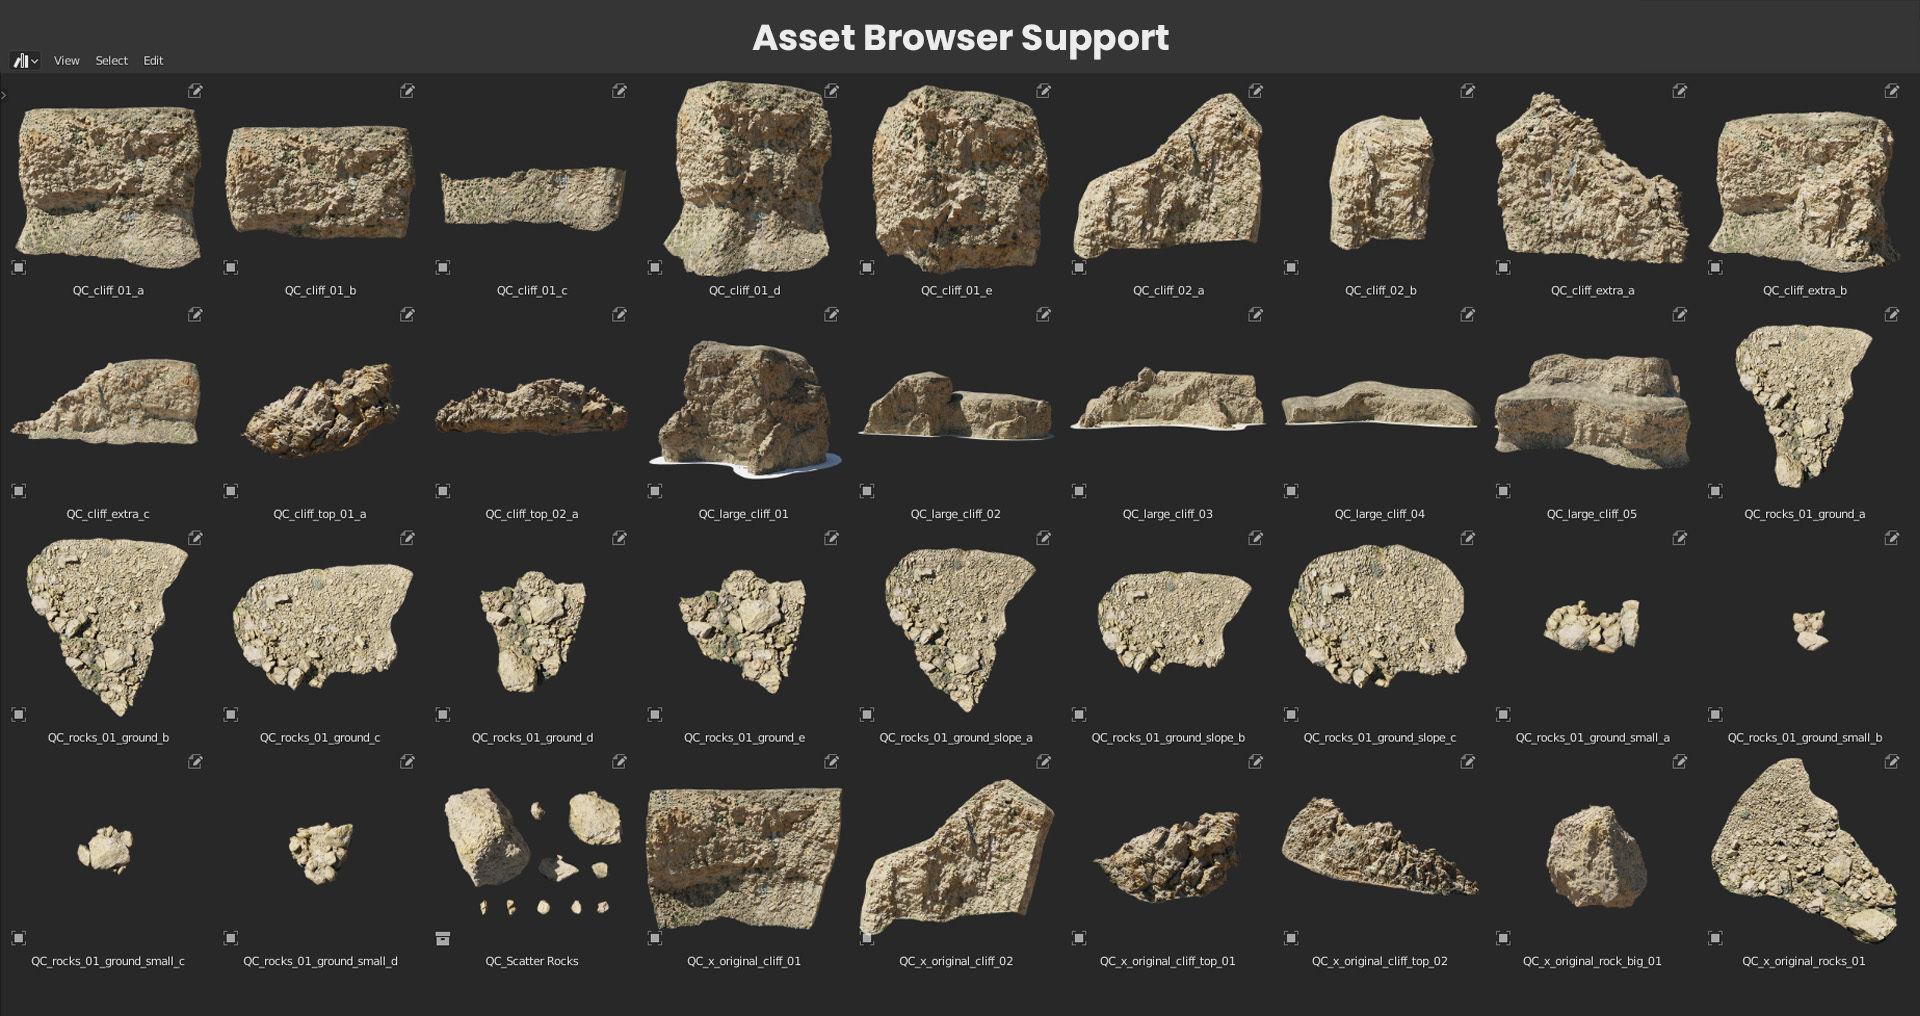Click edit icon on QC_cliff_01_a
Image resolution: width=1920 pixels, height=1016 pixels.
[x=195, y=91]
